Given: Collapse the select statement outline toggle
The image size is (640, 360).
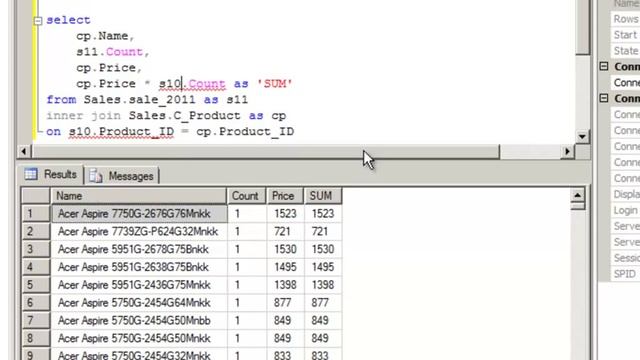Looking at the screenshot, I should pos(38,20).
